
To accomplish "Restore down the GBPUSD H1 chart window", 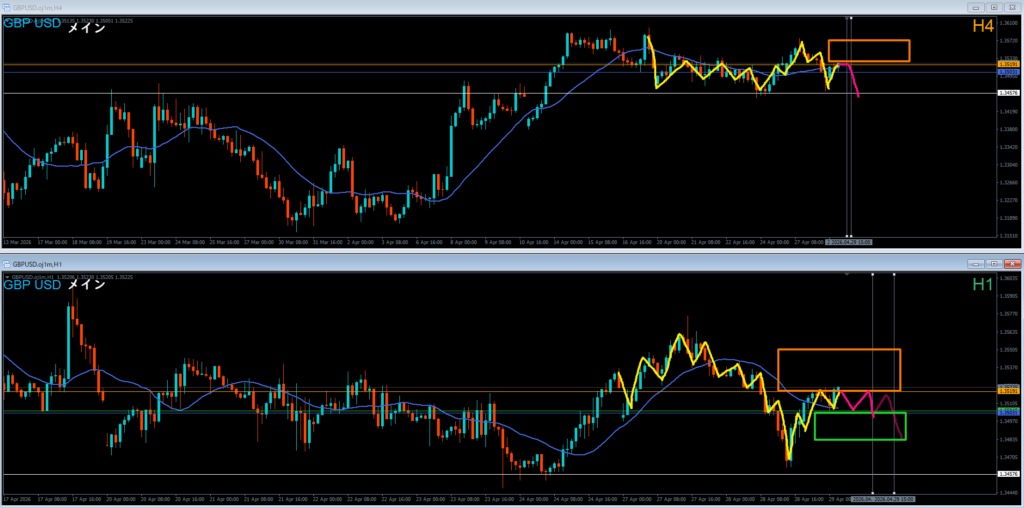I will pos(994,264).
